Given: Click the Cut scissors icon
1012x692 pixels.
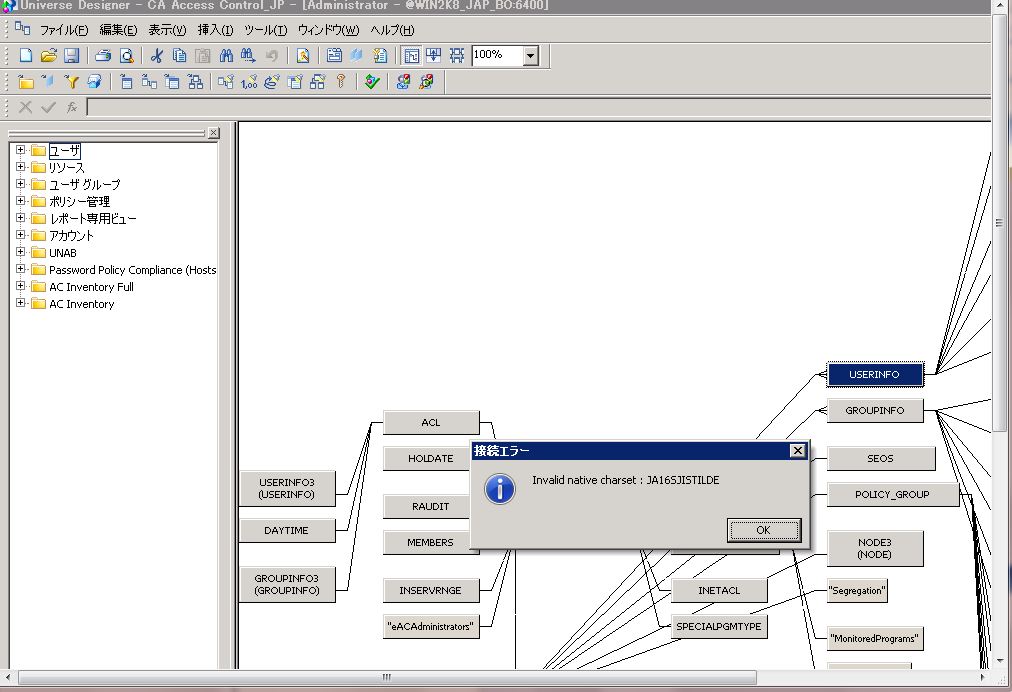Looking at the screenshot, I should point(156,56).
